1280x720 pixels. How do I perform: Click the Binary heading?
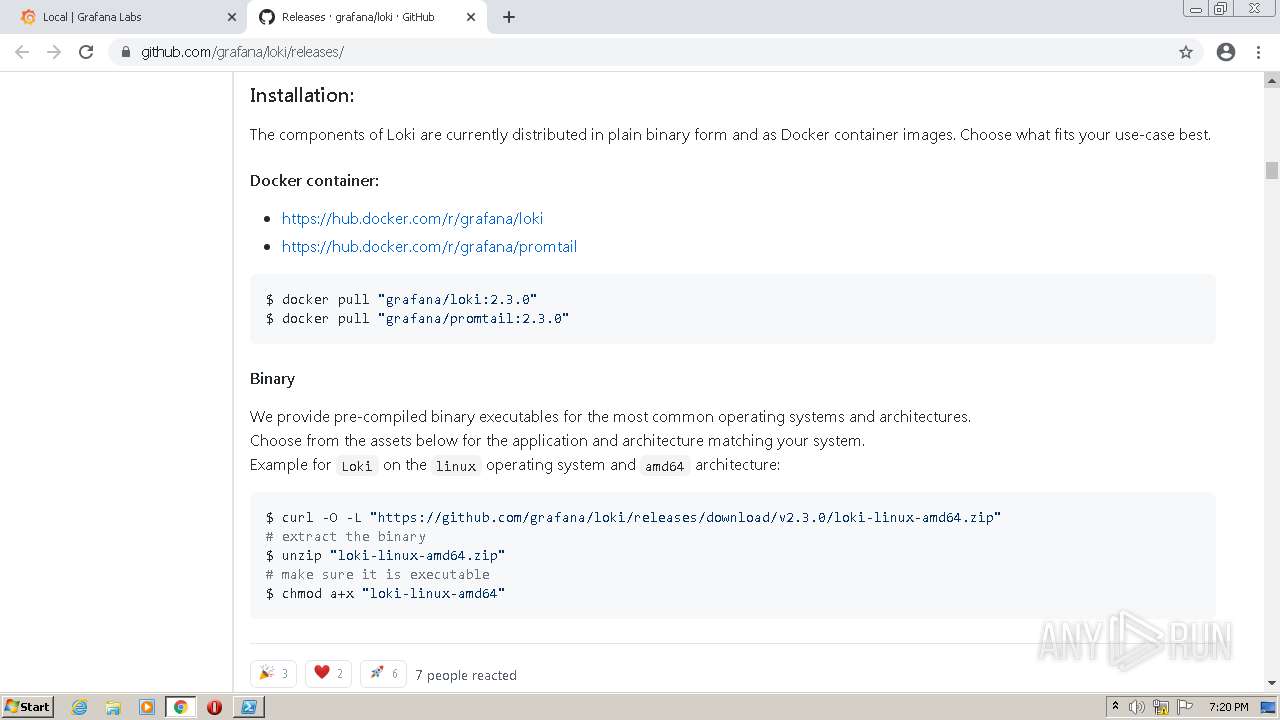click(272, 378)
